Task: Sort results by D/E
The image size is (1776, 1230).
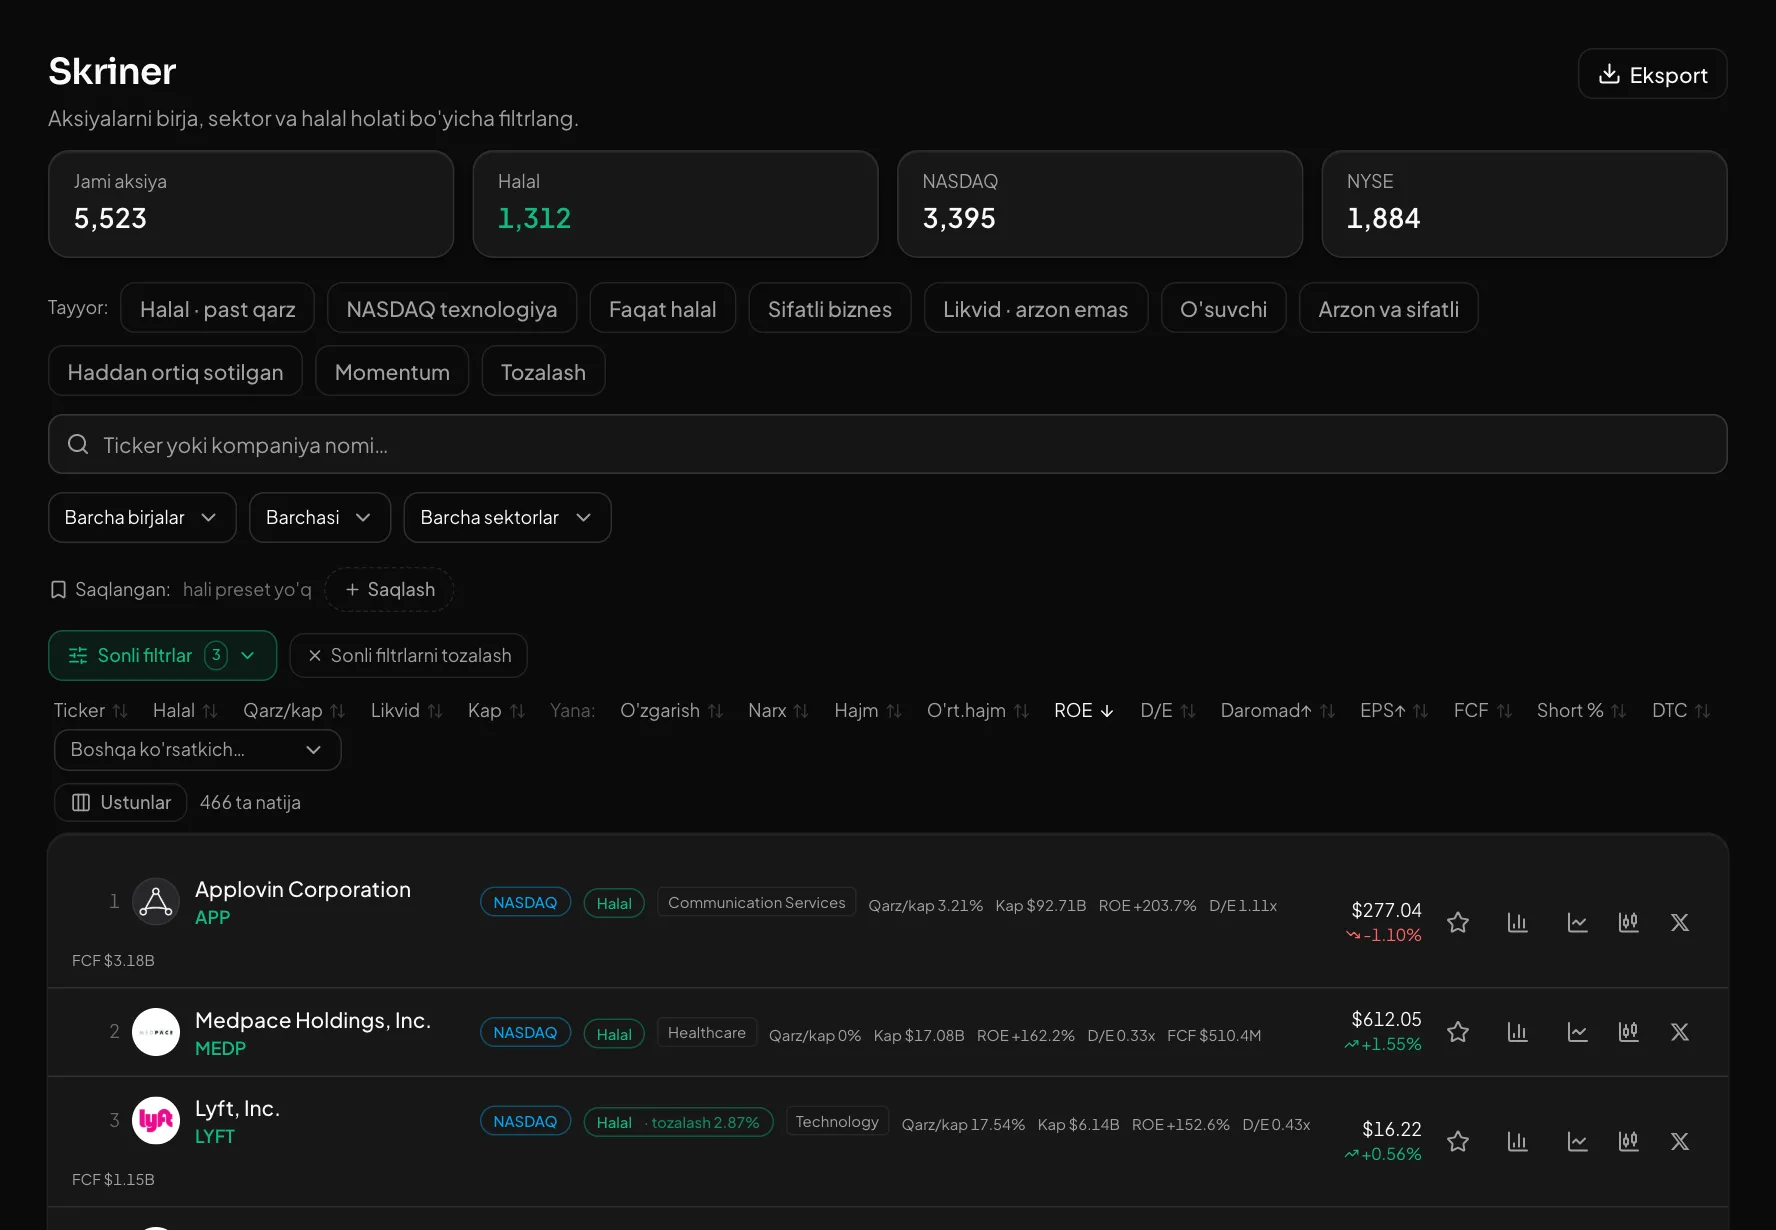Action: pyautogui.click(x=1168, y=710)
